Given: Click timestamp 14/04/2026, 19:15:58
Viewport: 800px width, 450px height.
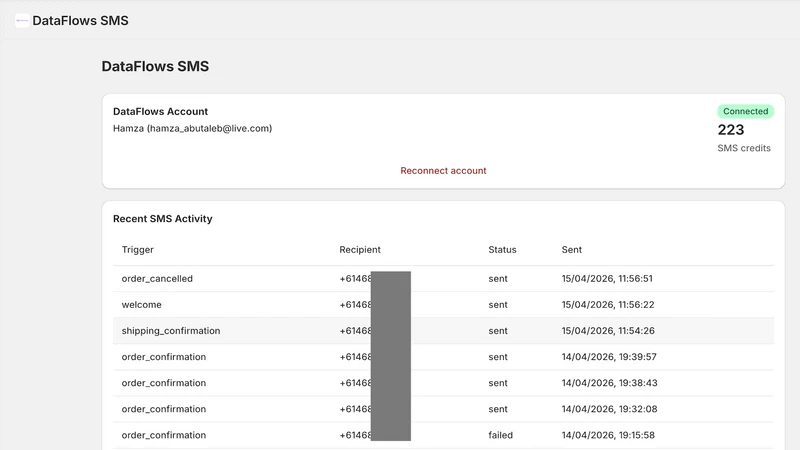Looking at the screenshot, I should 608,435.
